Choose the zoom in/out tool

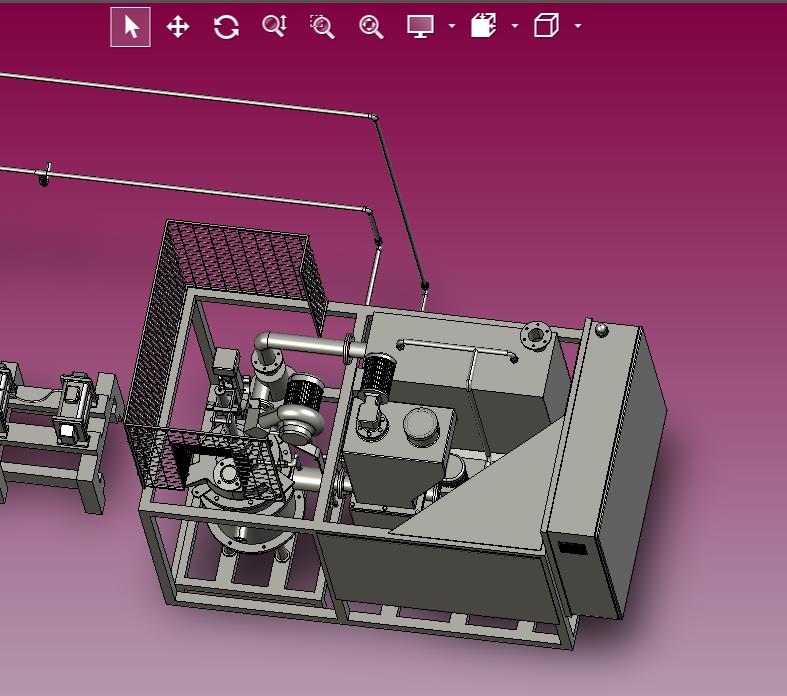click(x=275, y=26)
